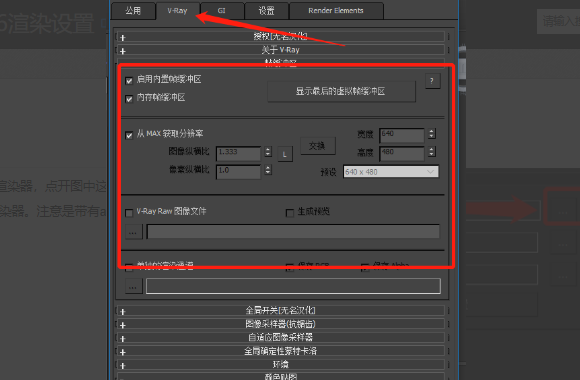Image resolution: width=580 pixels, height=380 pixels.
Task: Click the 宽度 640 field
Action: [x=402, y=135]
